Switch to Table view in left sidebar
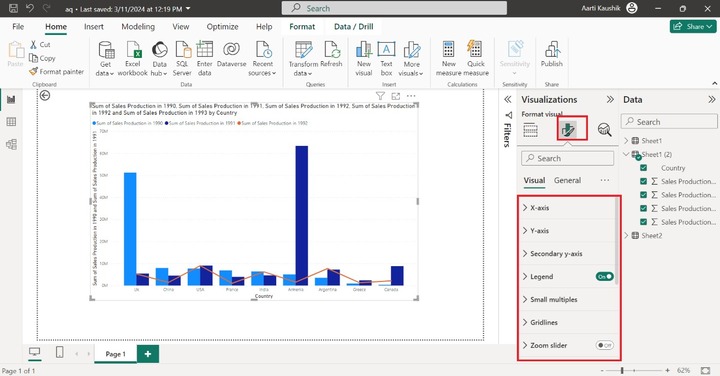 pyautogui.click(x=11, y=122)
